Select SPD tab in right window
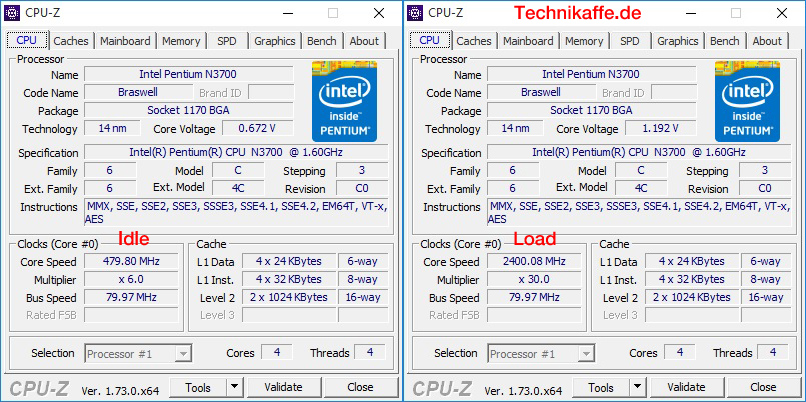The image size is (806, 402). (x=630, y=41)
